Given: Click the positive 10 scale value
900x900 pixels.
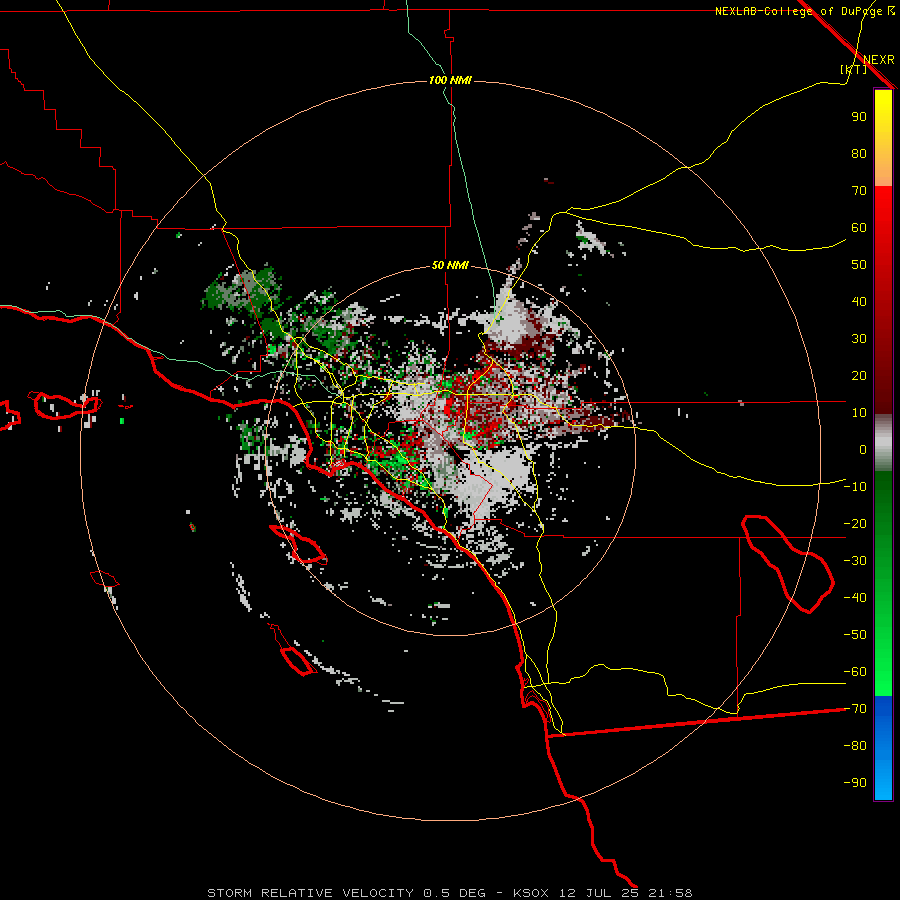Looking at the screenshot, I should point(859,413).
